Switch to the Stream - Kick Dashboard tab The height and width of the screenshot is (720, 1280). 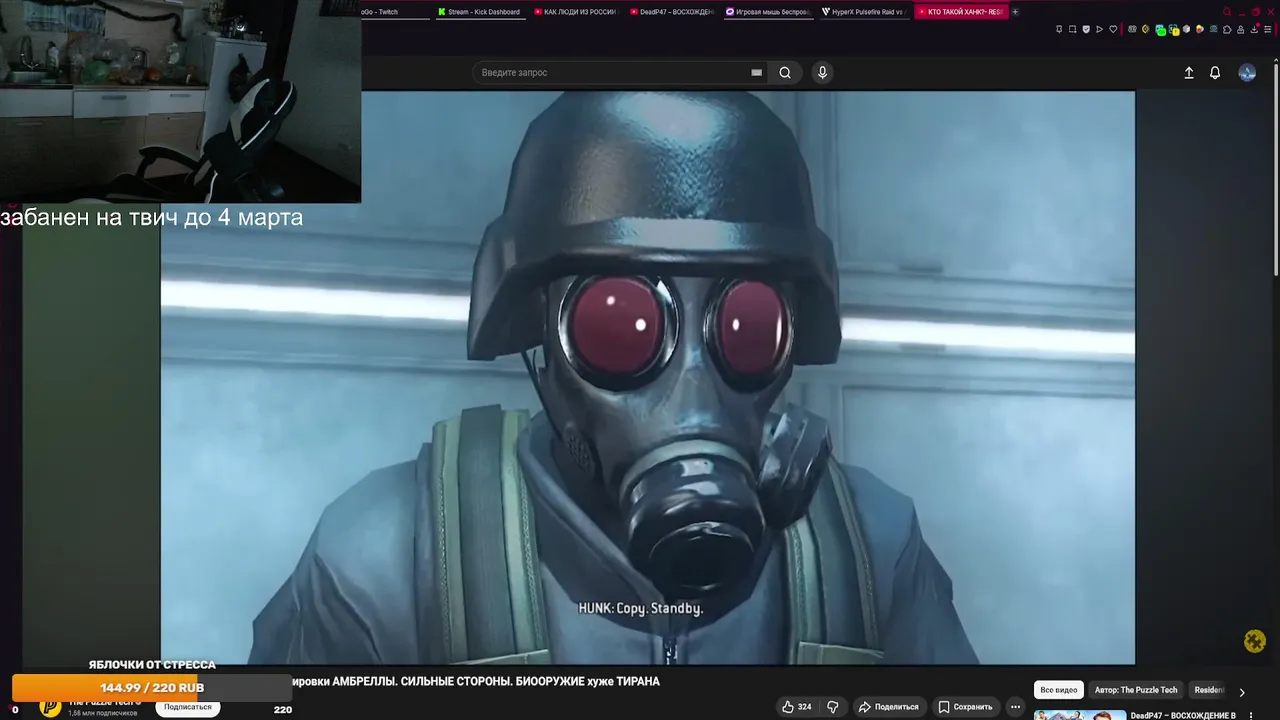[480, 12]
